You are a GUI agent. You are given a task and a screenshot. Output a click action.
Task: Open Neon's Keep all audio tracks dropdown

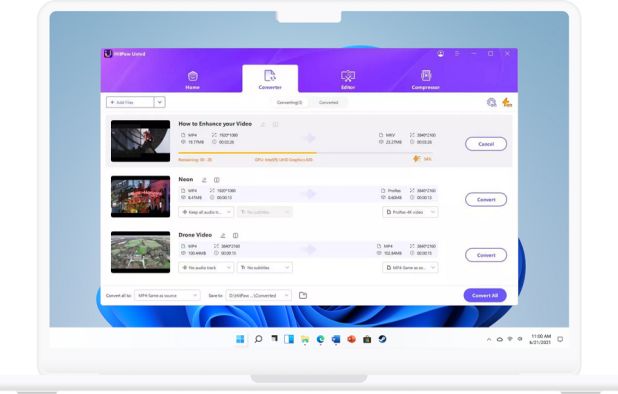click(206, 212)
